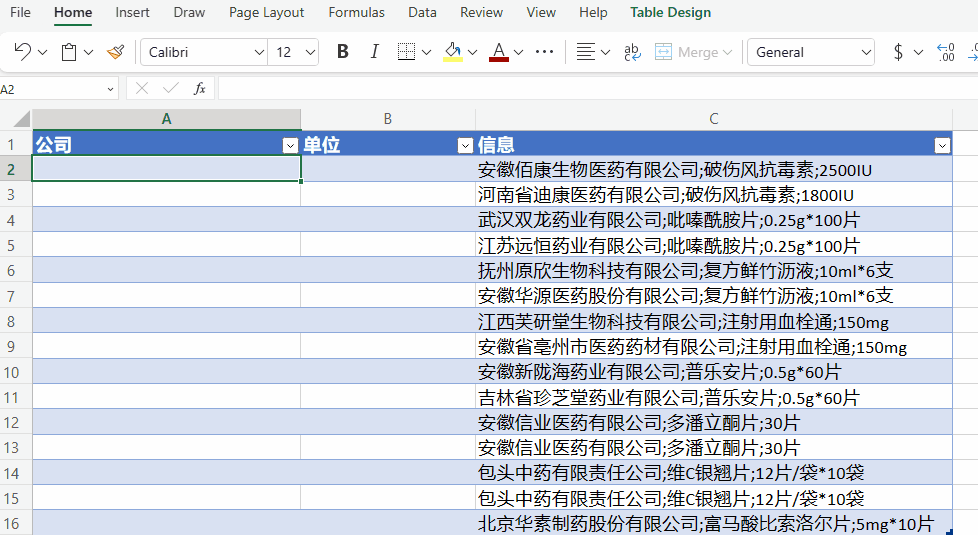The image size is (978, 535).
Task: Click the Name Box showing A2
Action: [x=51, y=89]
